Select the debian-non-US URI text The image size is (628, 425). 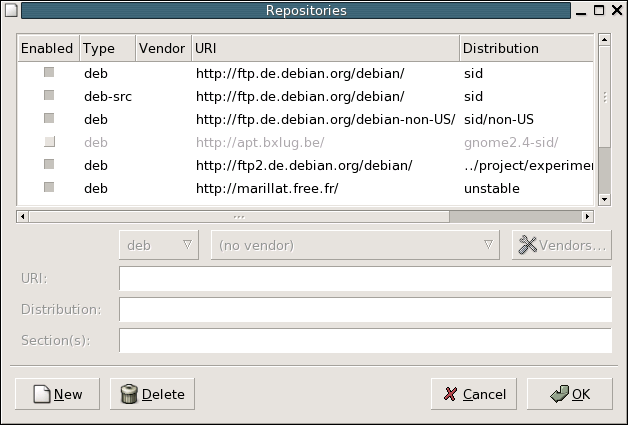pos(326,119)
